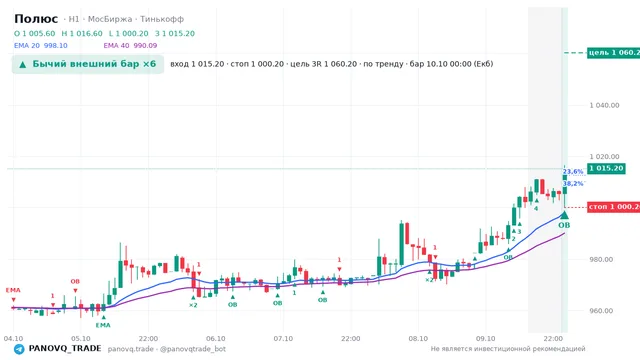Click the green EMA marker below the 05.10 candles
Screen dimensions: 640x360
(x=103, y=322)
